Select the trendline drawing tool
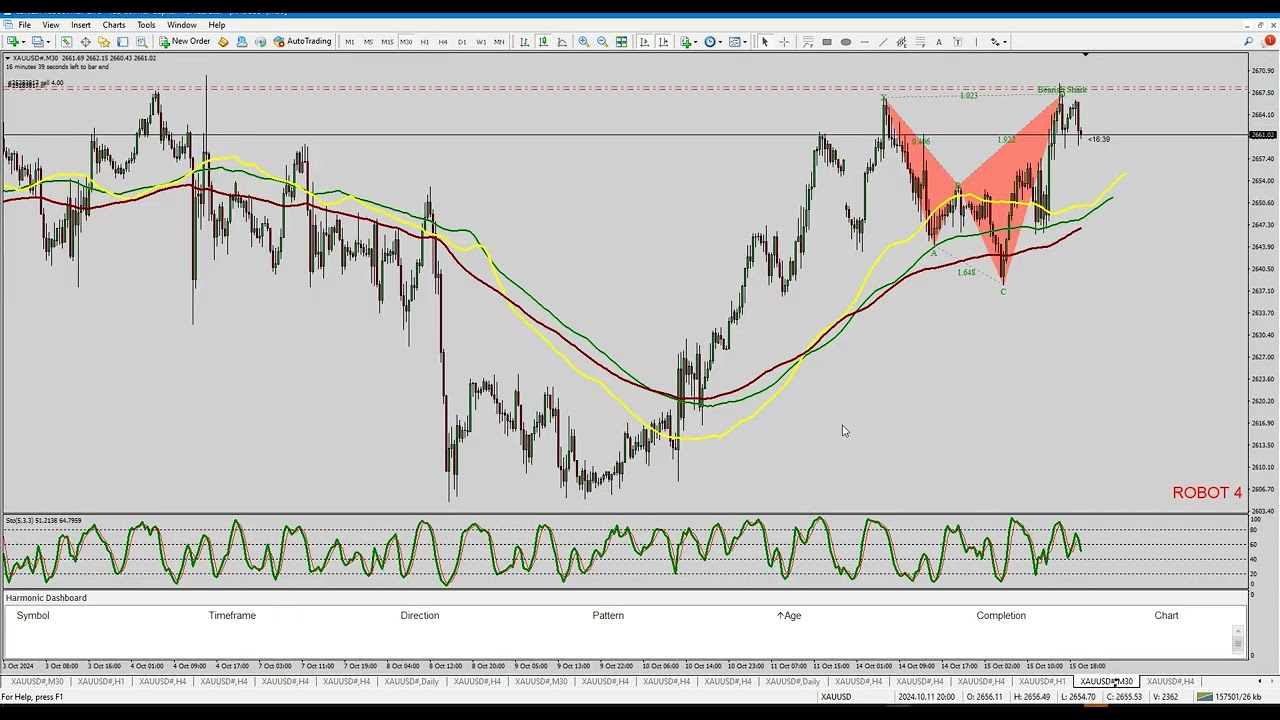This screenshot has height=720, width=1280. point(883,42)
